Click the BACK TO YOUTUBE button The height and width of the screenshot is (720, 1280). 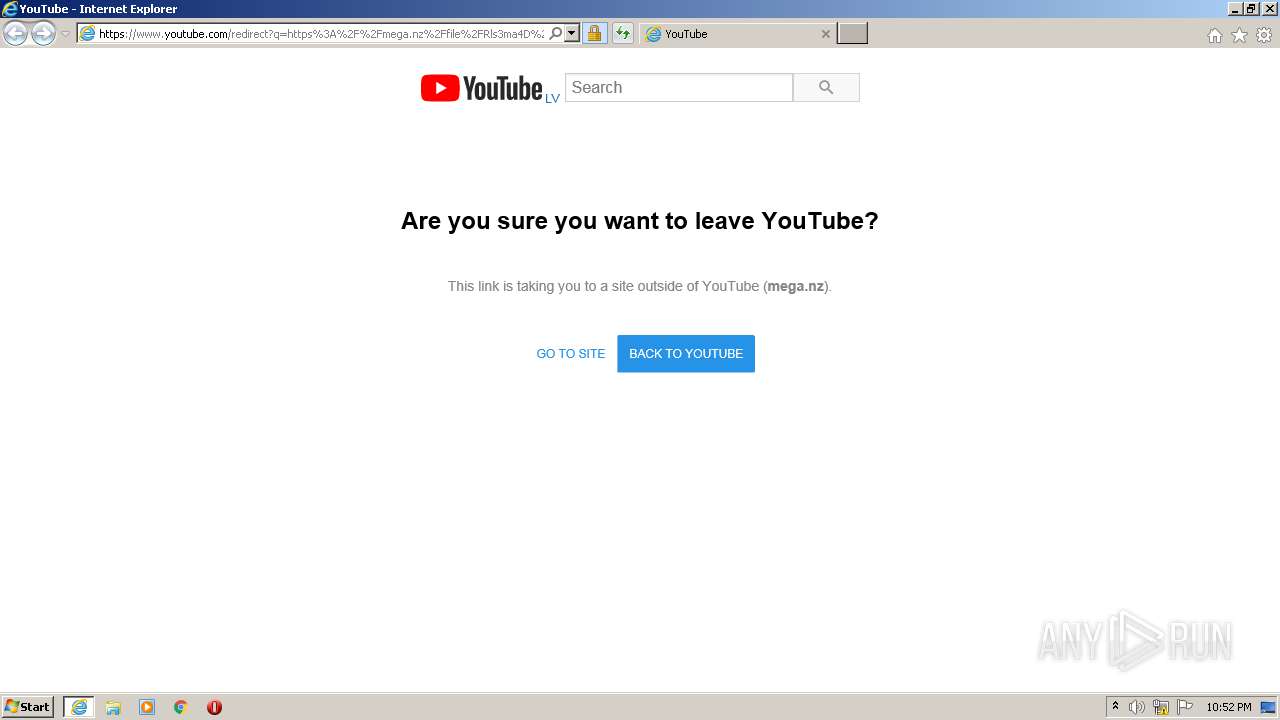[x=686, y=353]
